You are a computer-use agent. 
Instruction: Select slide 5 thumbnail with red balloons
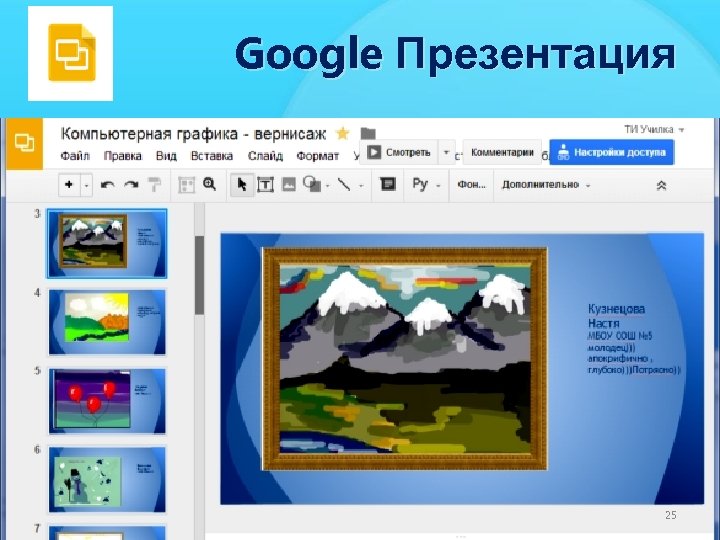coord(107,401)
